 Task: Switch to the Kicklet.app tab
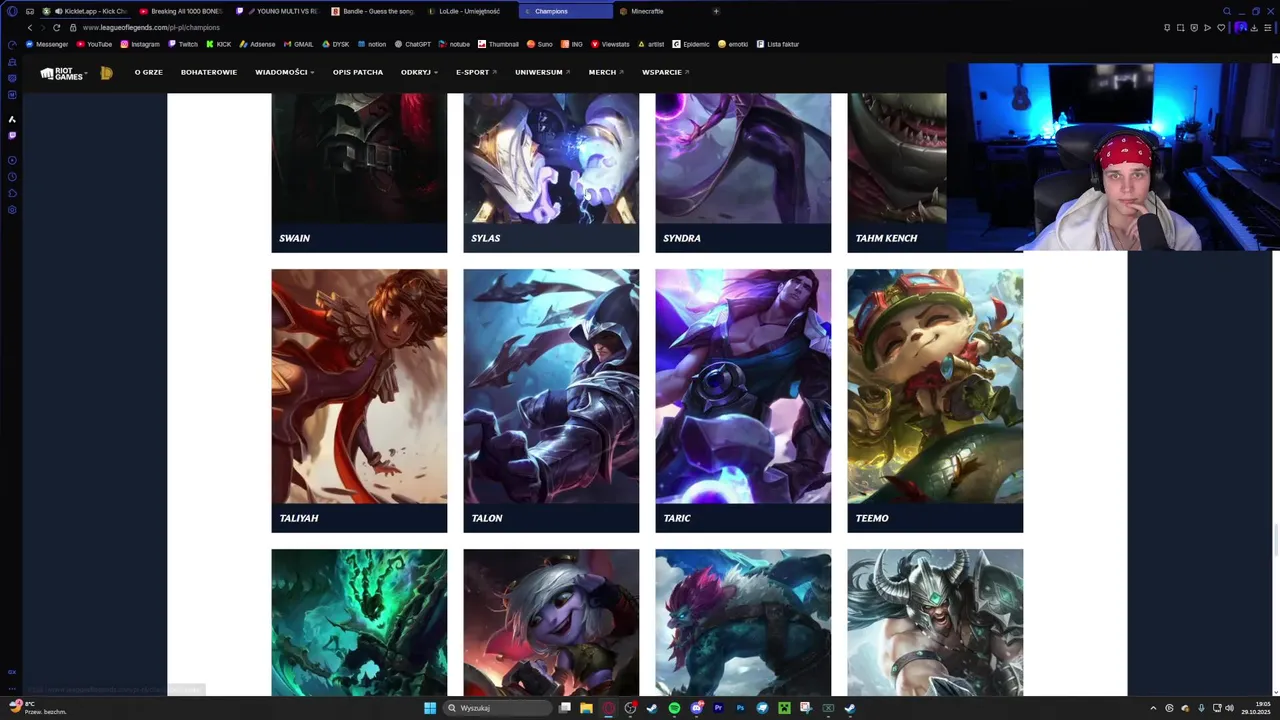(x=85, y=11)
